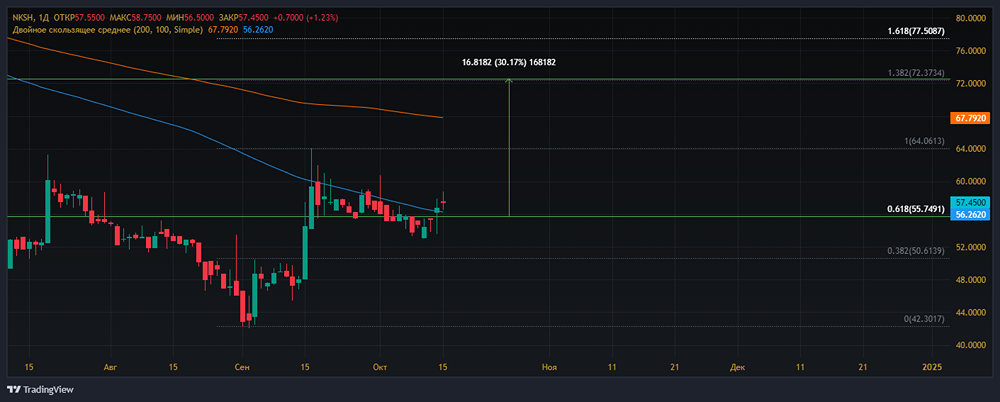Select the 0.382(50.6139) Fibonacci level label
The height and width of the screenshot is (402, 1000).
[x=916, y=251]
